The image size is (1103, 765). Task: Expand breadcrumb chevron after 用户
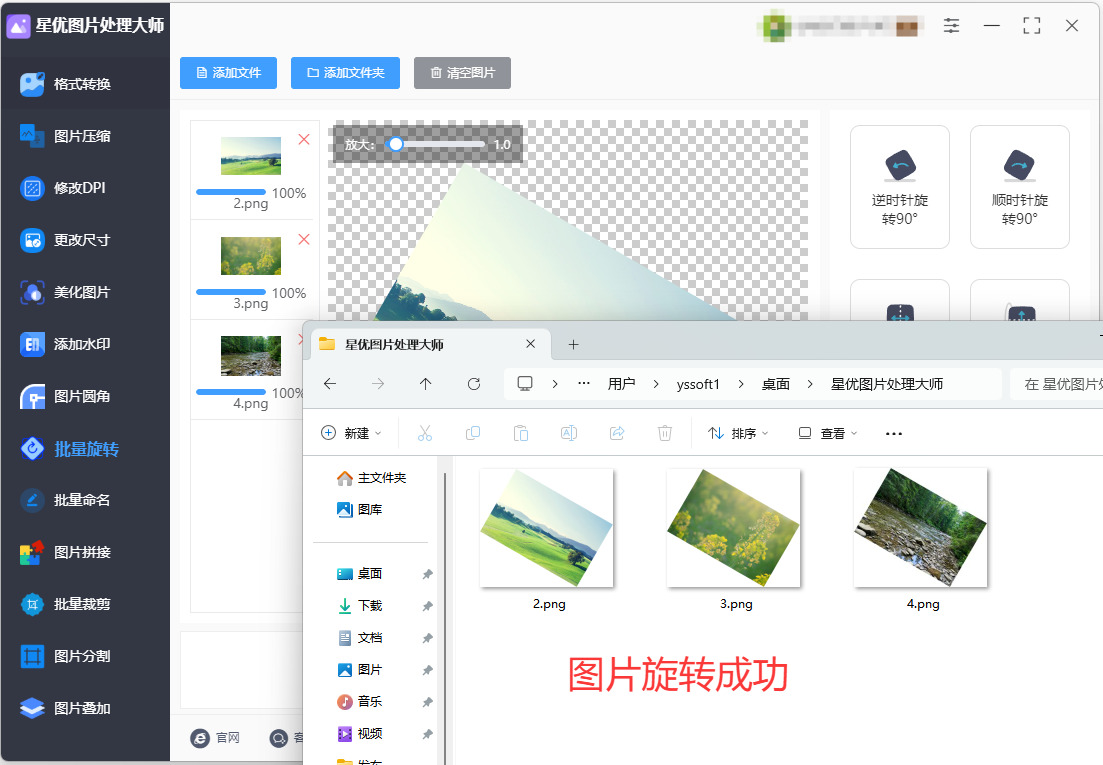pyautogui.click(x=656, y=384)
